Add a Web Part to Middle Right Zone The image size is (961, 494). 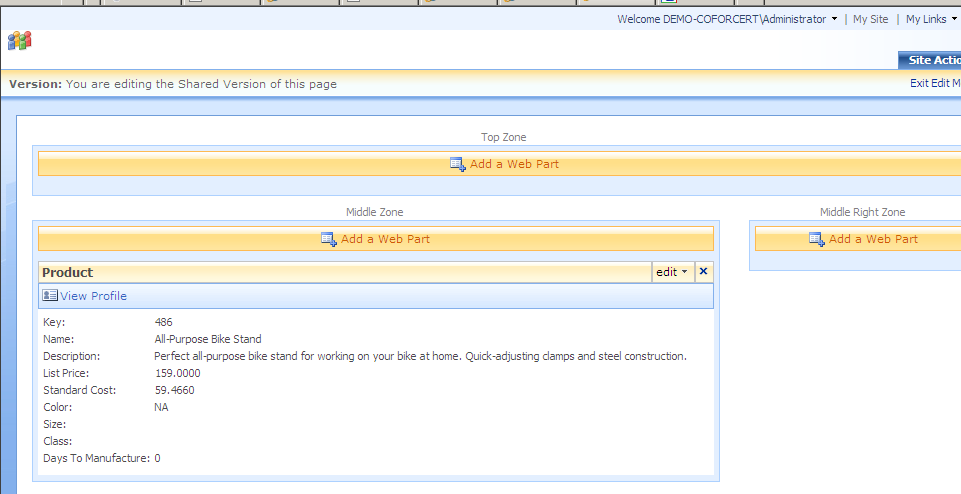pyautogui.click(x=873, y=239)
